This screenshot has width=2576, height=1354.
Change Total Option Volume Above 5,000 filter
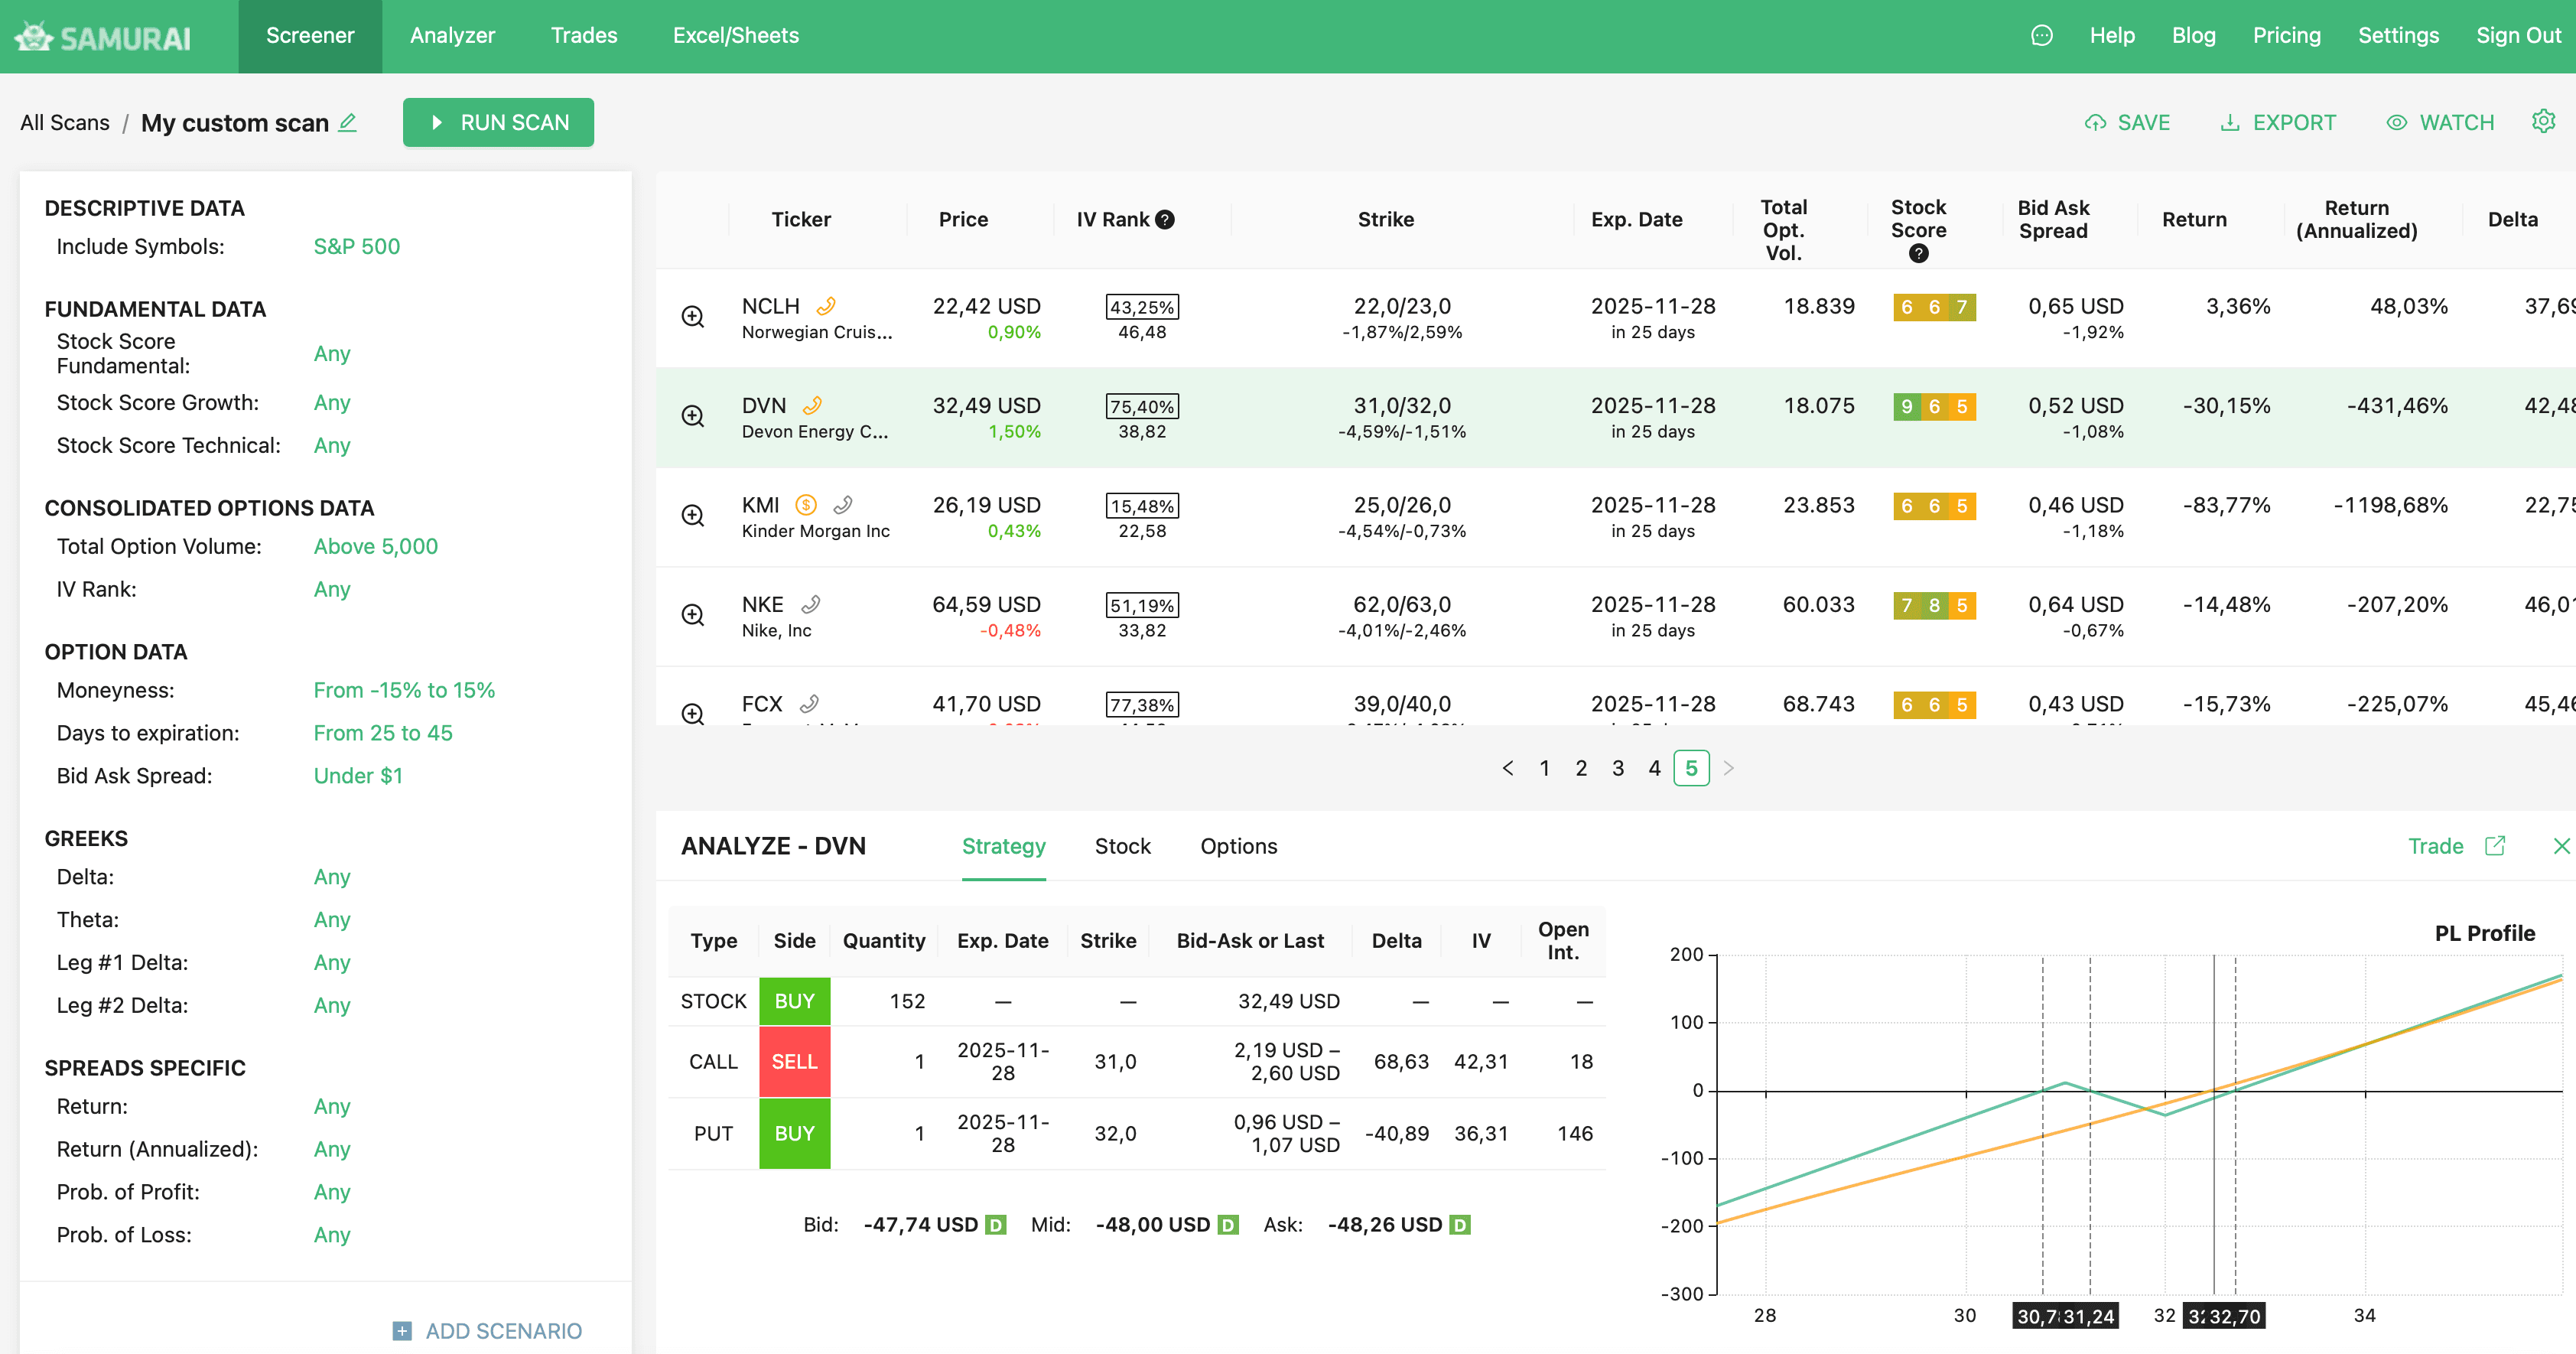[376, 546]
